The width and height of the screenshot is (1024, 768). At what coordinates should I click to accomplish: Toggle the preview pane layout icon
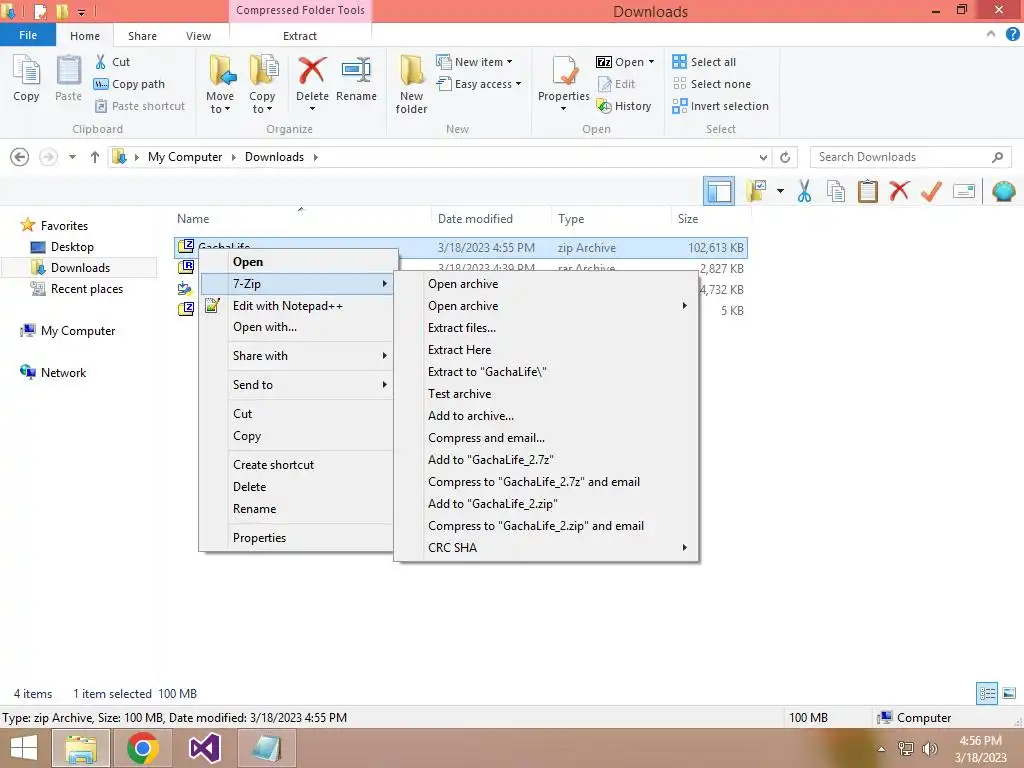click(x=719, y=191)
